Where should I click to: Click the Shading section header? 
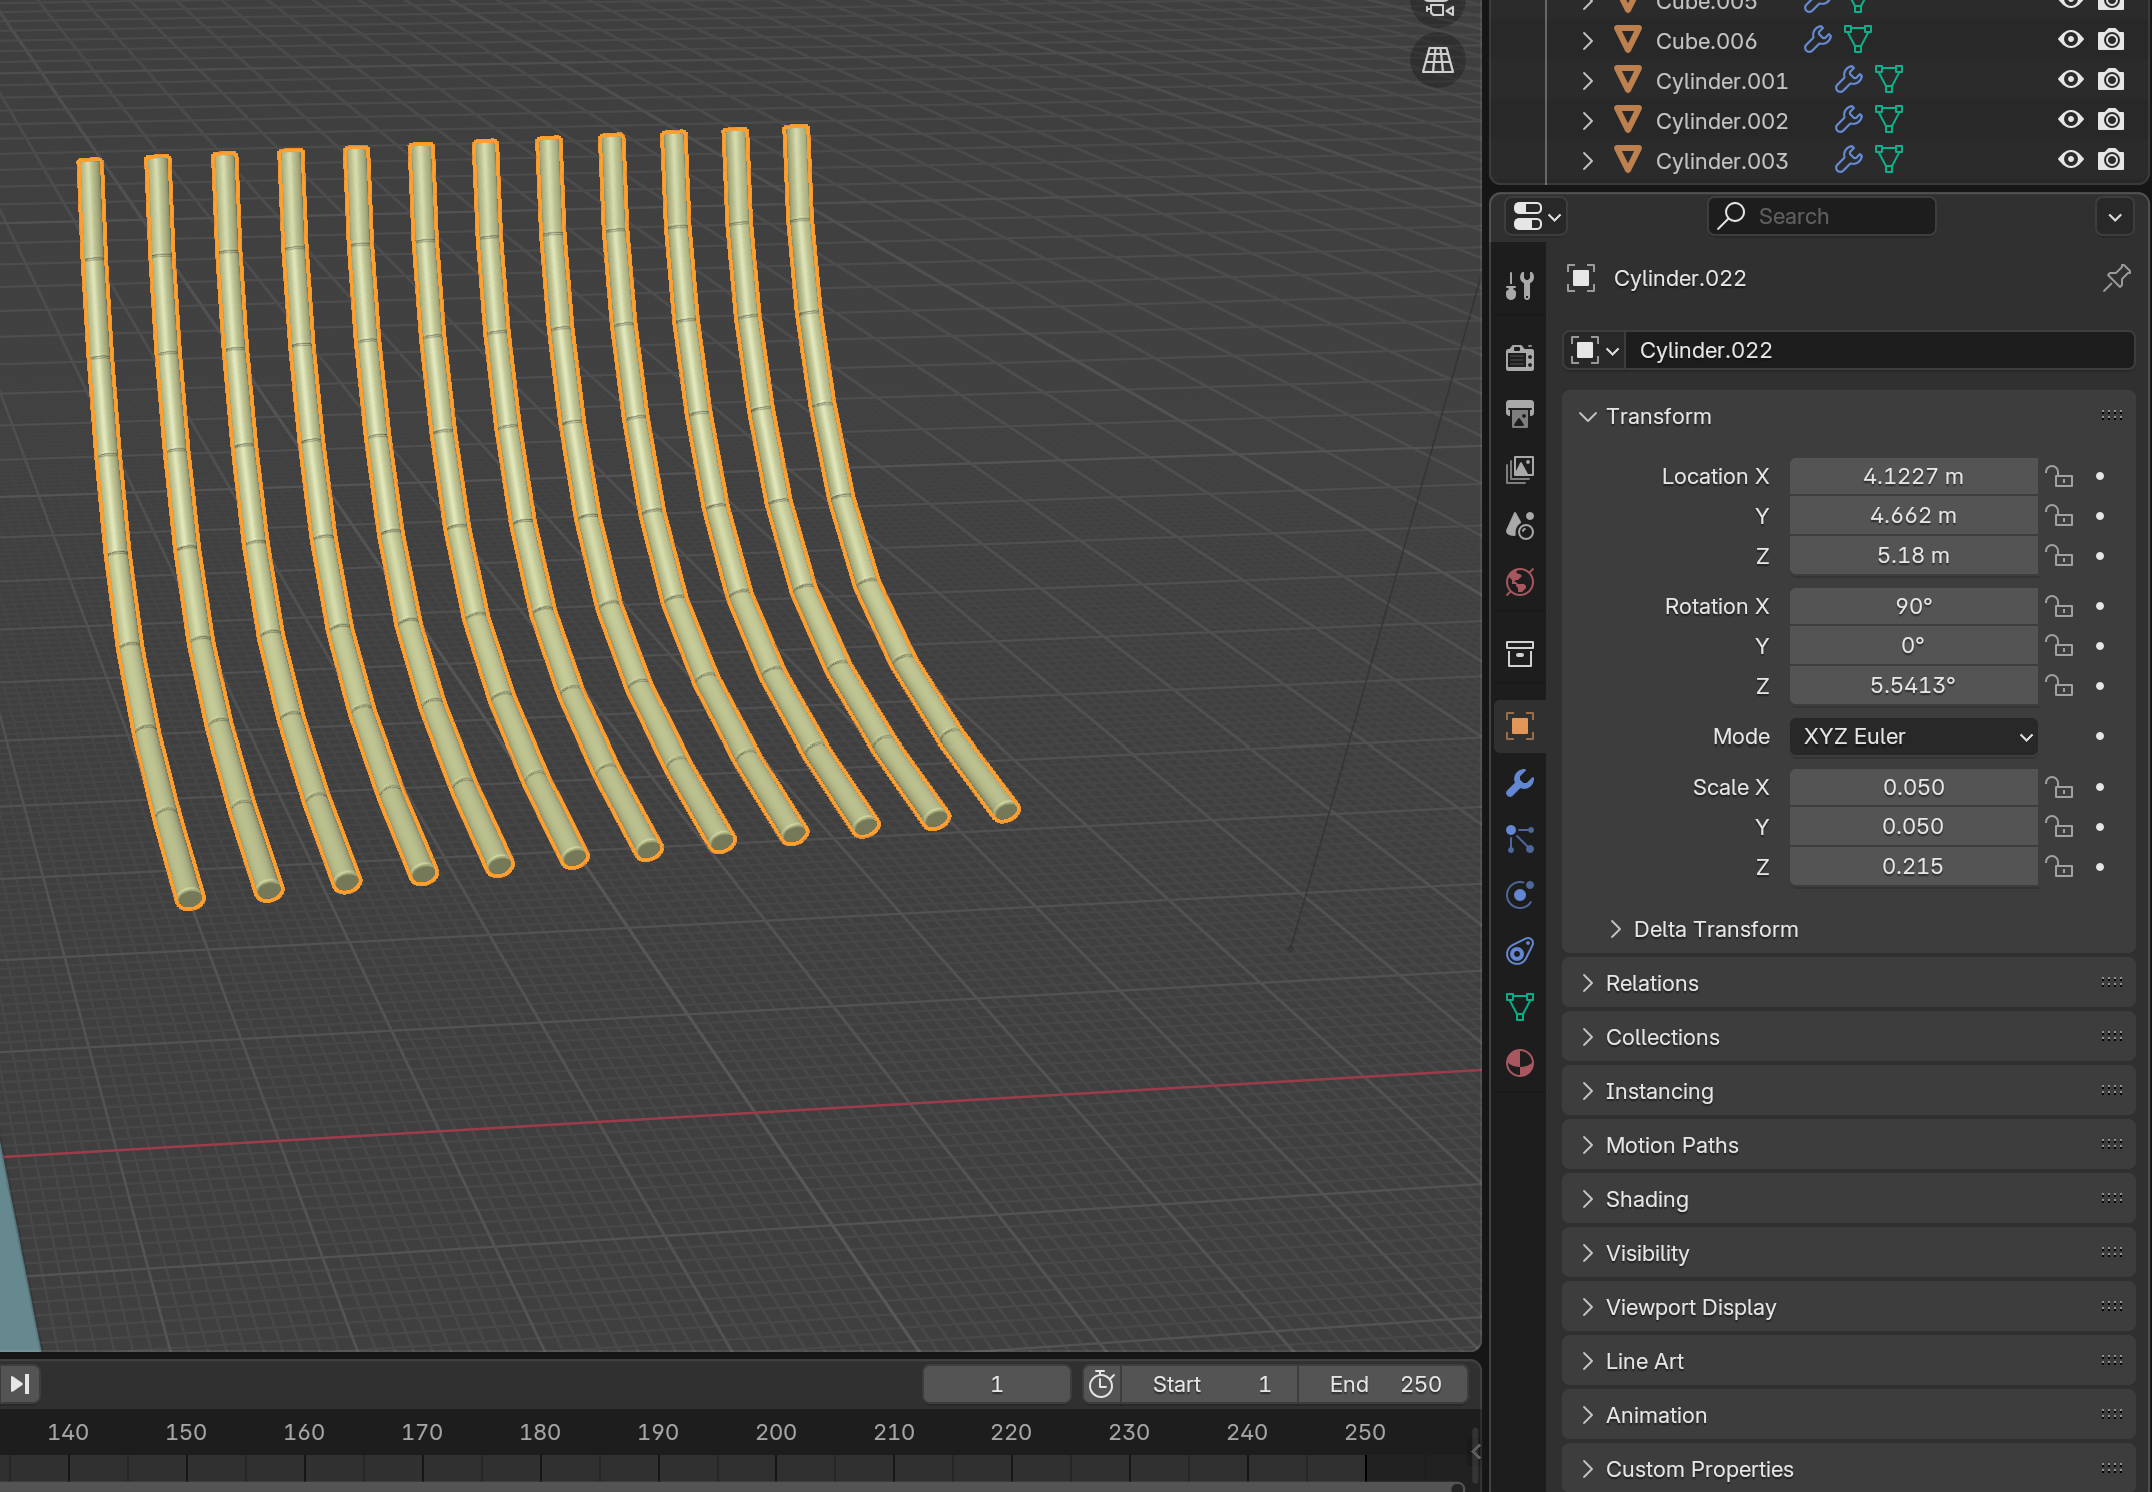click(x=1647, y=1198)
